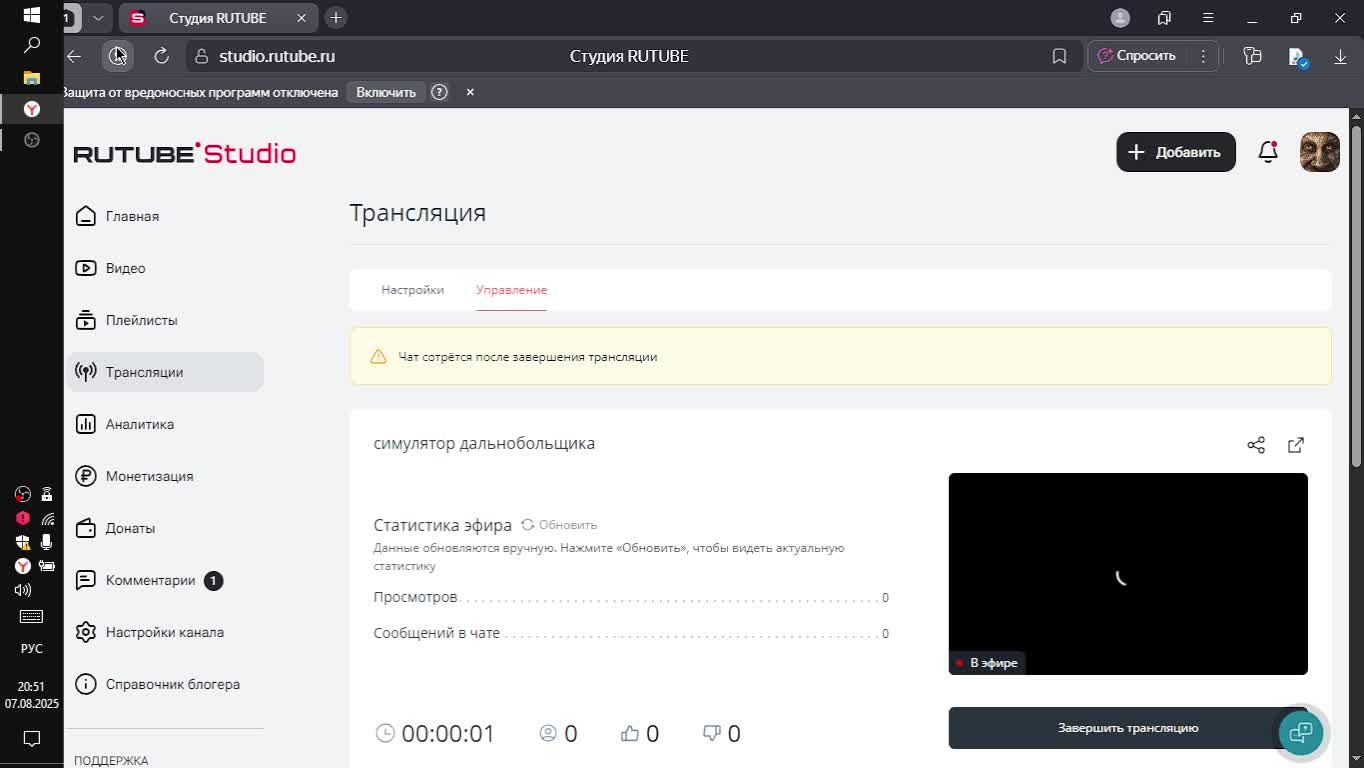The width and height of the screenshot is (1364, 768).
Task: Open Комментарии in the sidebar
Action: (149, 580)
